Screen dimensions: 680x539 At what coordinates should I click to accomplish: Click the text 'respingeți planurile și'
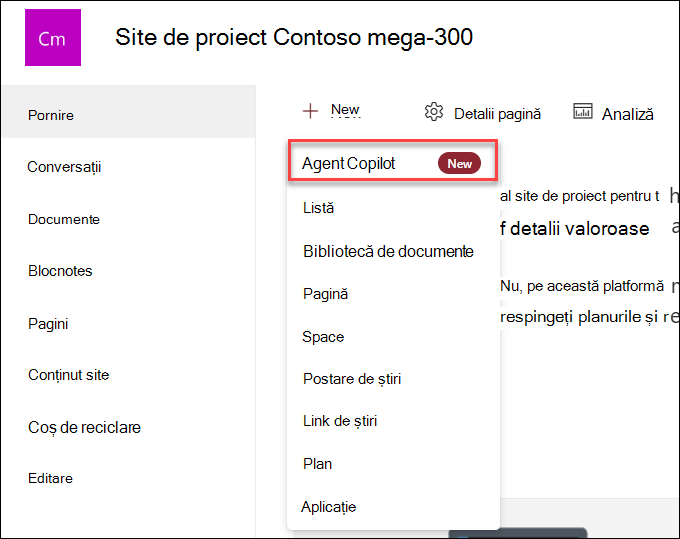click(579, 317)
